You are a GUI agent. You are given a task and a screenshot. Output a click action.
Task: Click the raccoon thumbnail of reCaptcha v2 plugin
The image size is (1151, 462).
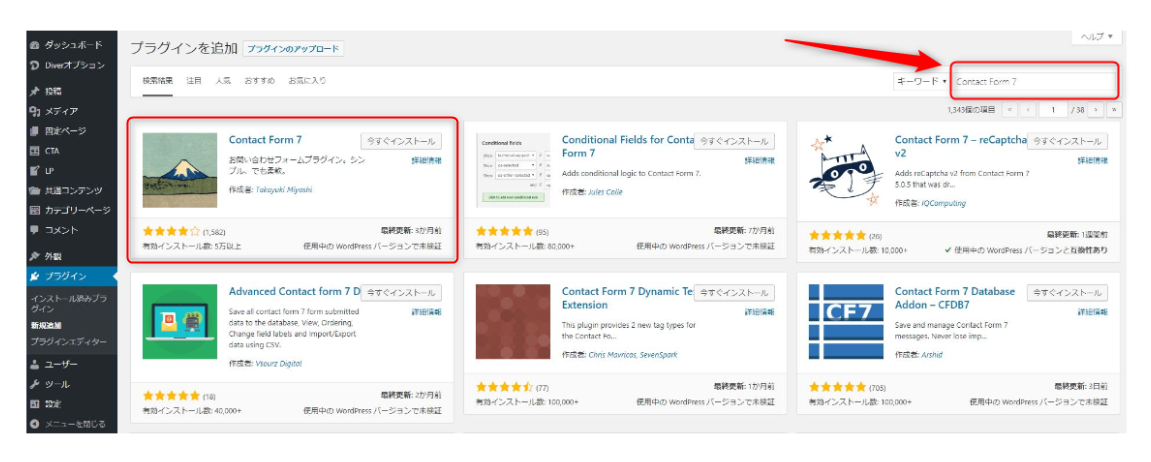coord(846,170)
